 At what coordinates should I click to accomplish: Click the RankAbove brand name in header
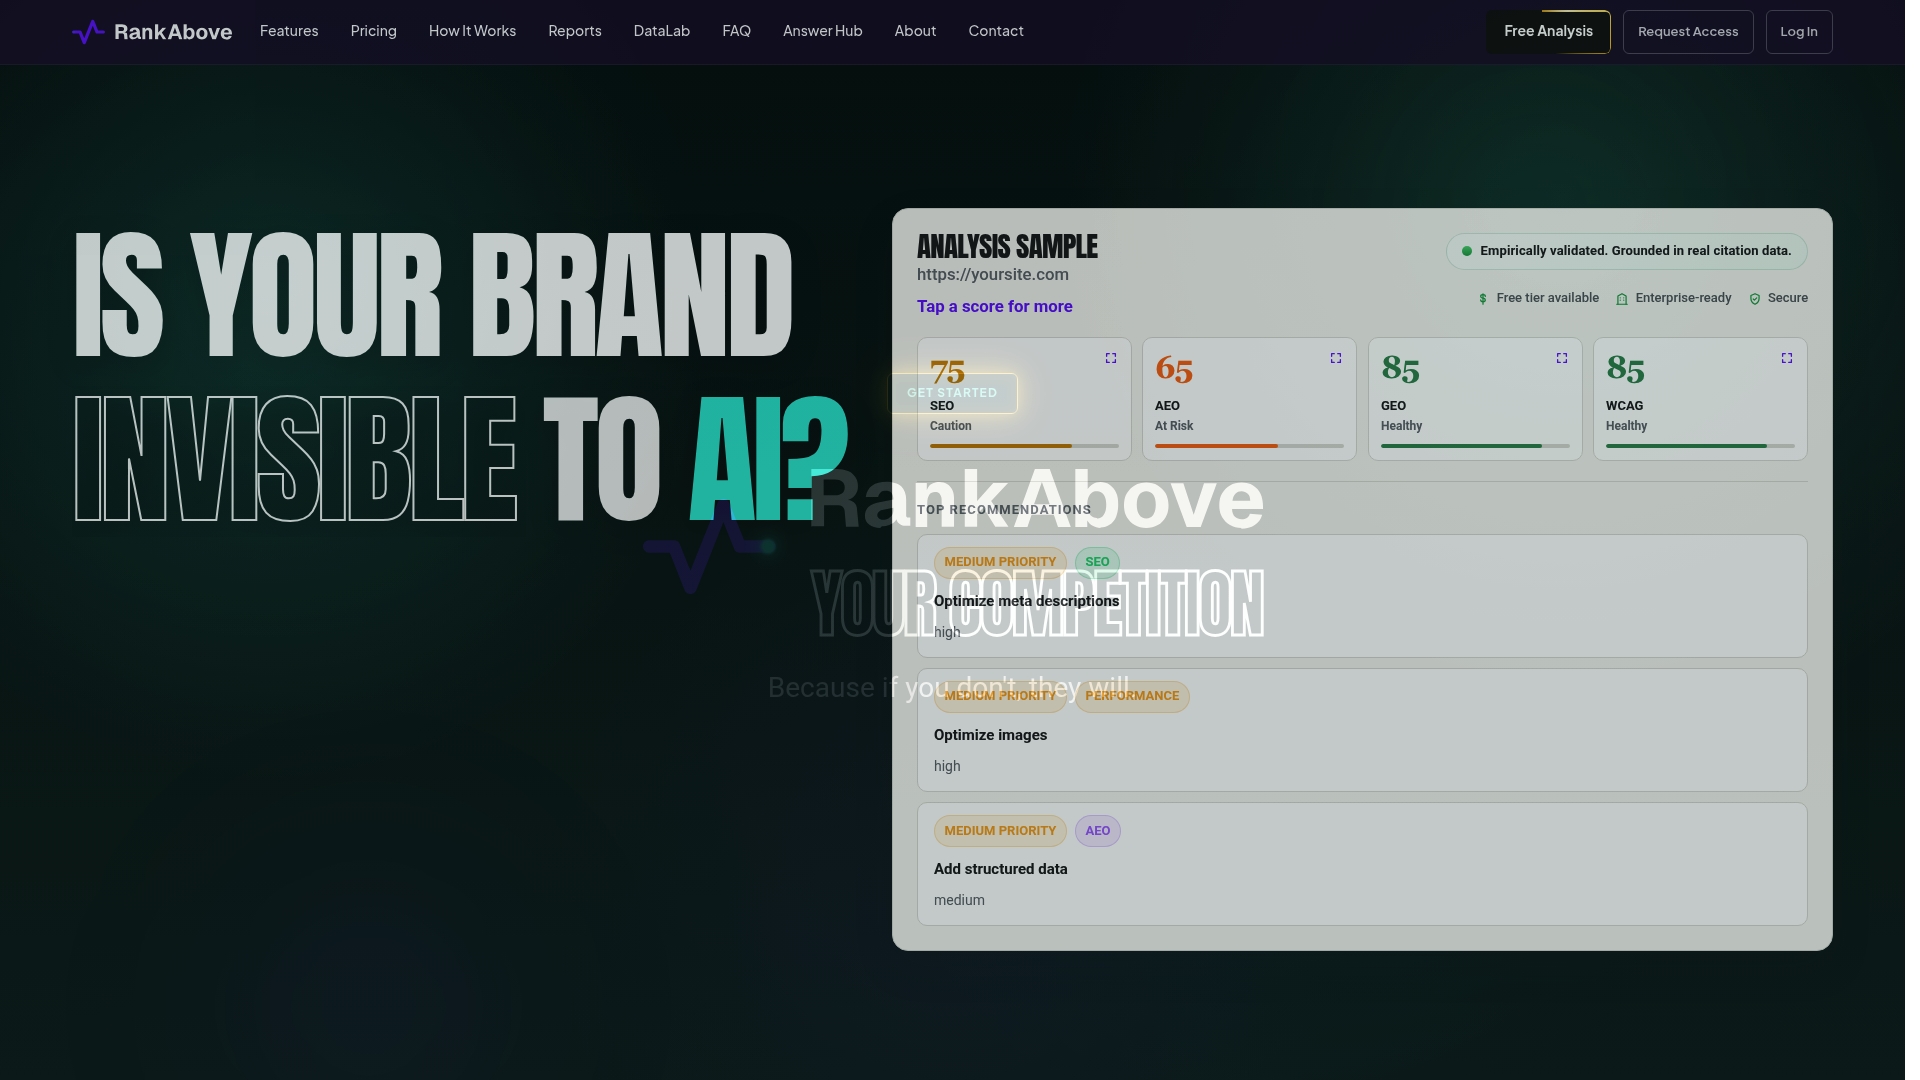pos(173,32)
